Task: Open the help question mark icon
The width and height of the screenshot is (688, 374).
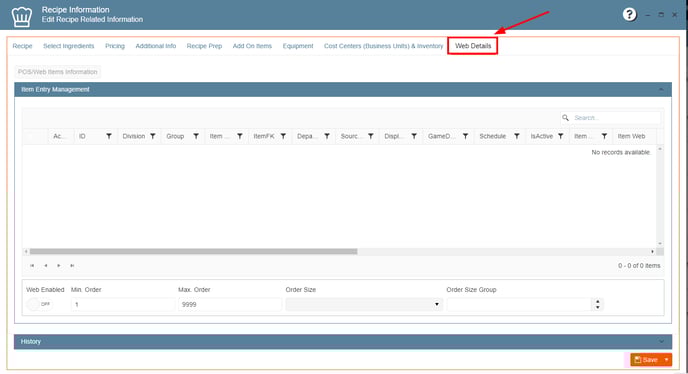Action: [x=629, y=14]
